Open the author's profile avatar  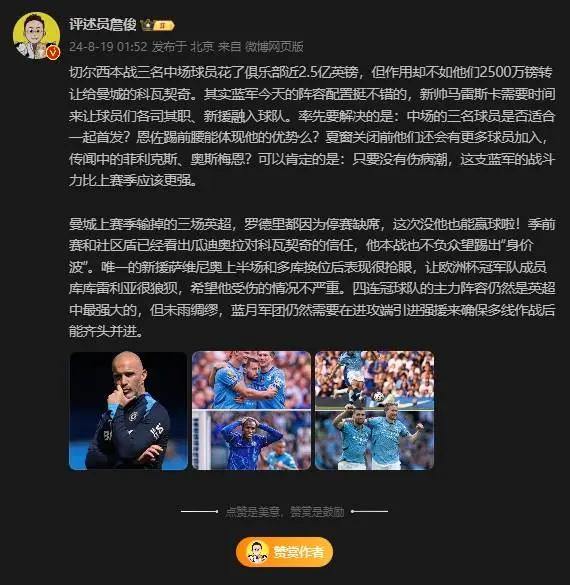[36, 35]
